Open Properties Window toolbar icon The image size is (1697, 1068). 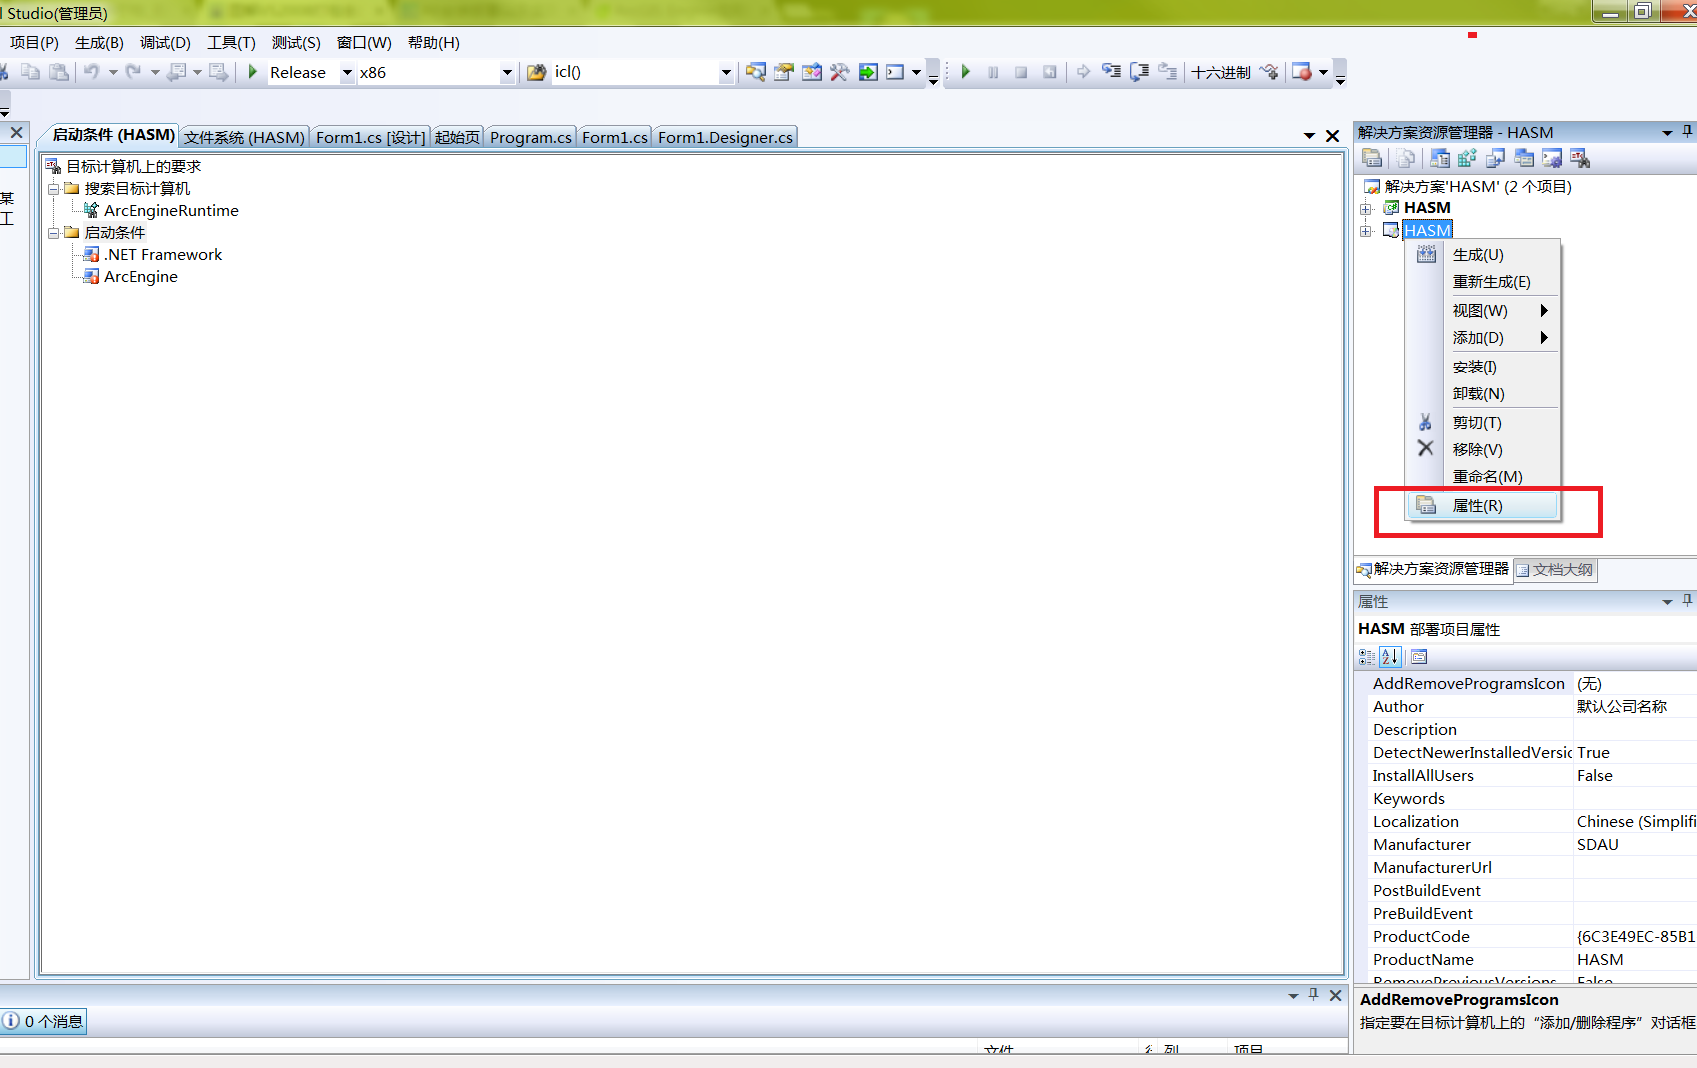click(783, 72)
